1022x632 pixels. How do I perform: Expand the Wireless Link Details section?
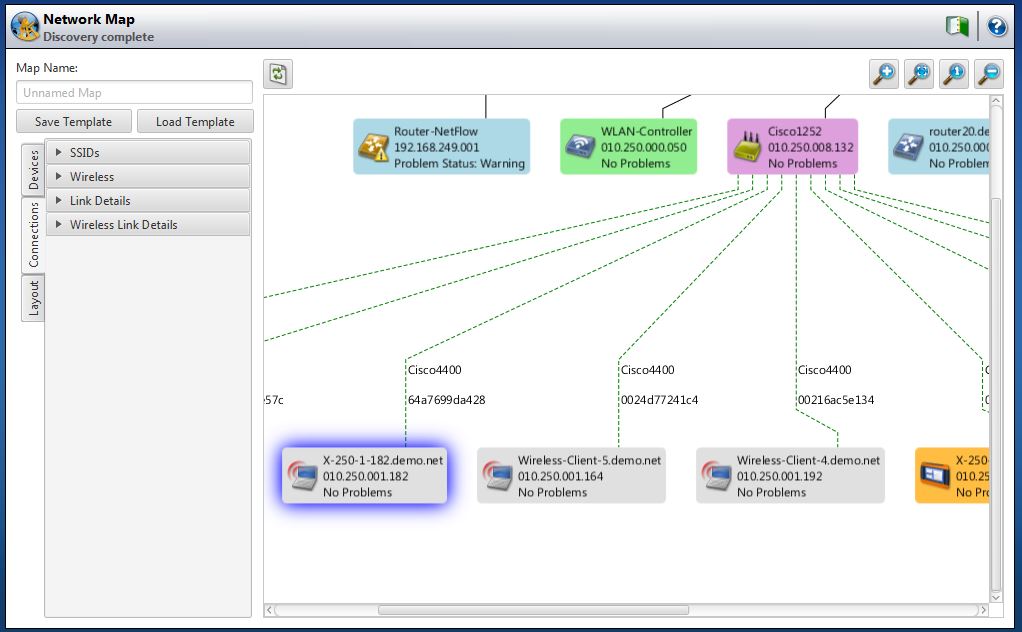pyautogui.click(x=148, y=225)
